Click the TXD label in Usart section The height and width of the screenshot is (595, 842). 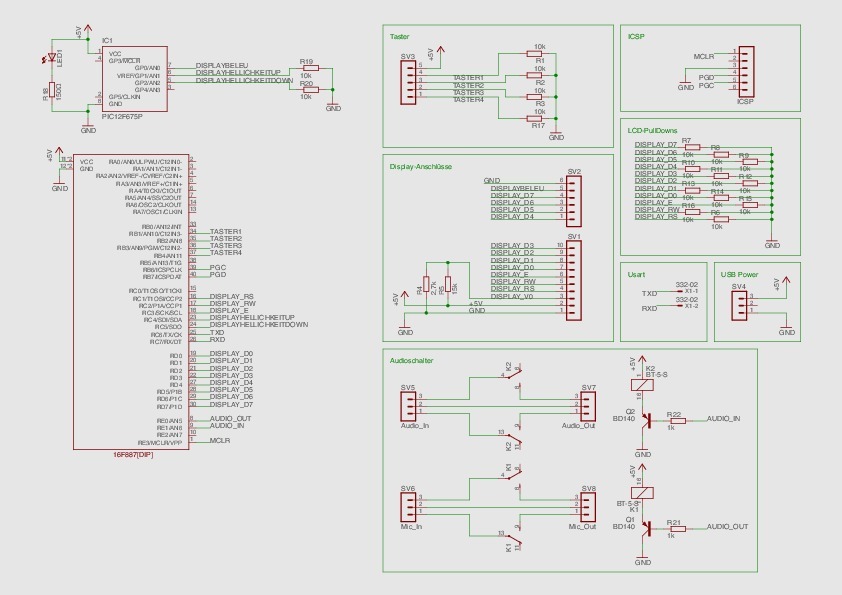649,294
